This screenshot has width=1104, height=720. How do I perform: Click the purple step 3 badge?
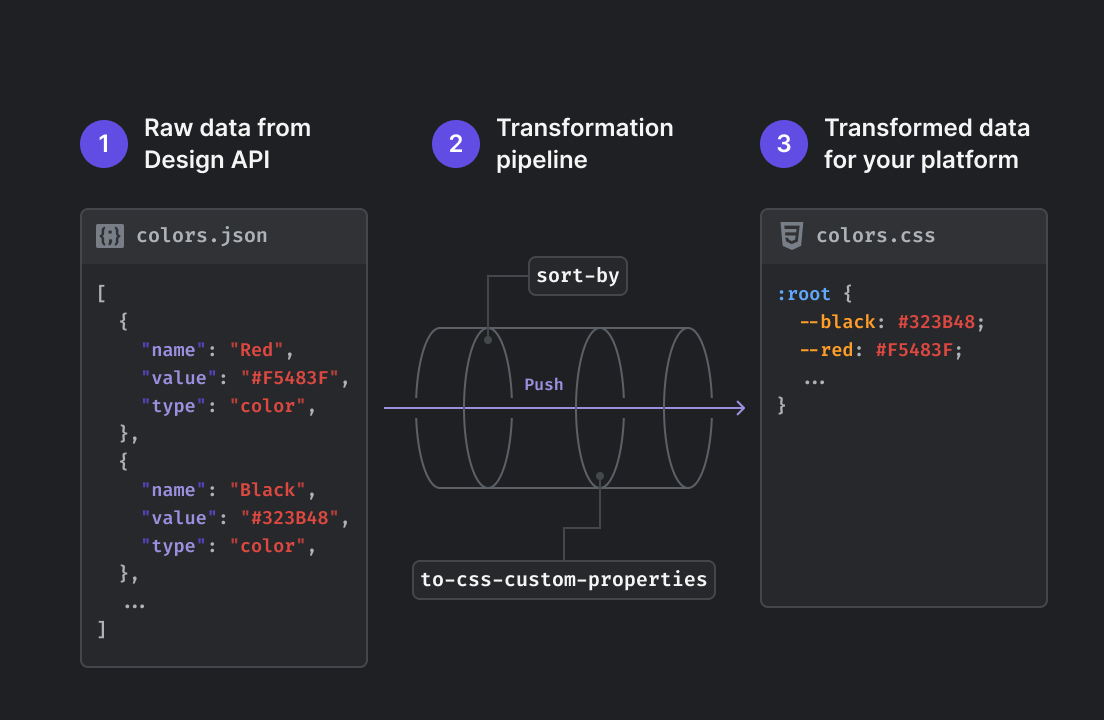pyautogui.click(x=784, y=144)
